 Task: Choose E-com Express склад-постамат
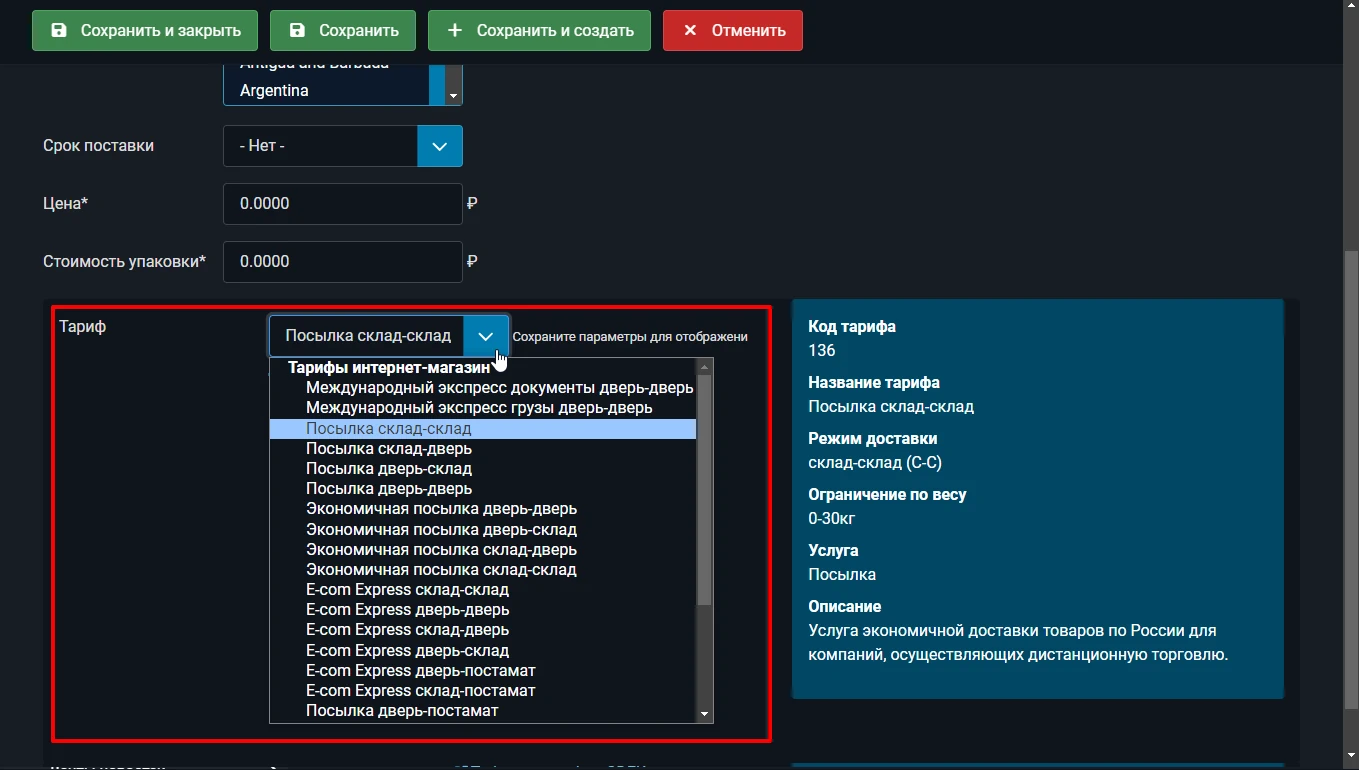(483, 691)
